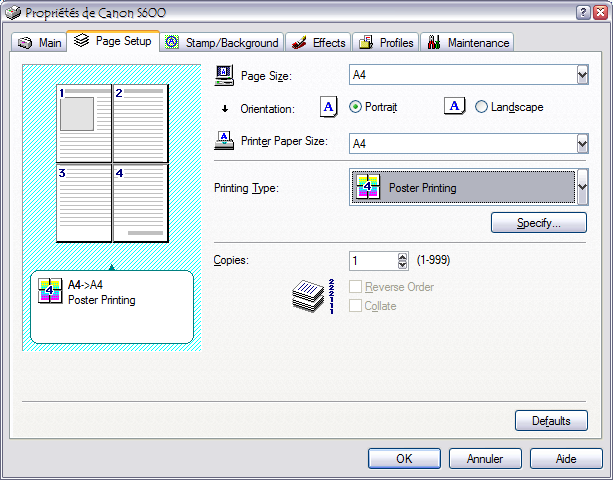613x480 pixels.
Task: Click poster preview page 2
Action: 140,124
